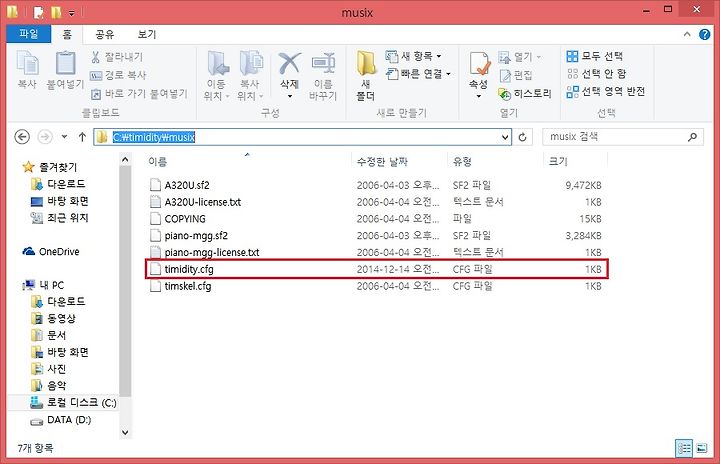The height and width of the screenshot is (464, 720).
Task: Click the Edit (편집) ribbon button
Action: (x=516, y=75)
